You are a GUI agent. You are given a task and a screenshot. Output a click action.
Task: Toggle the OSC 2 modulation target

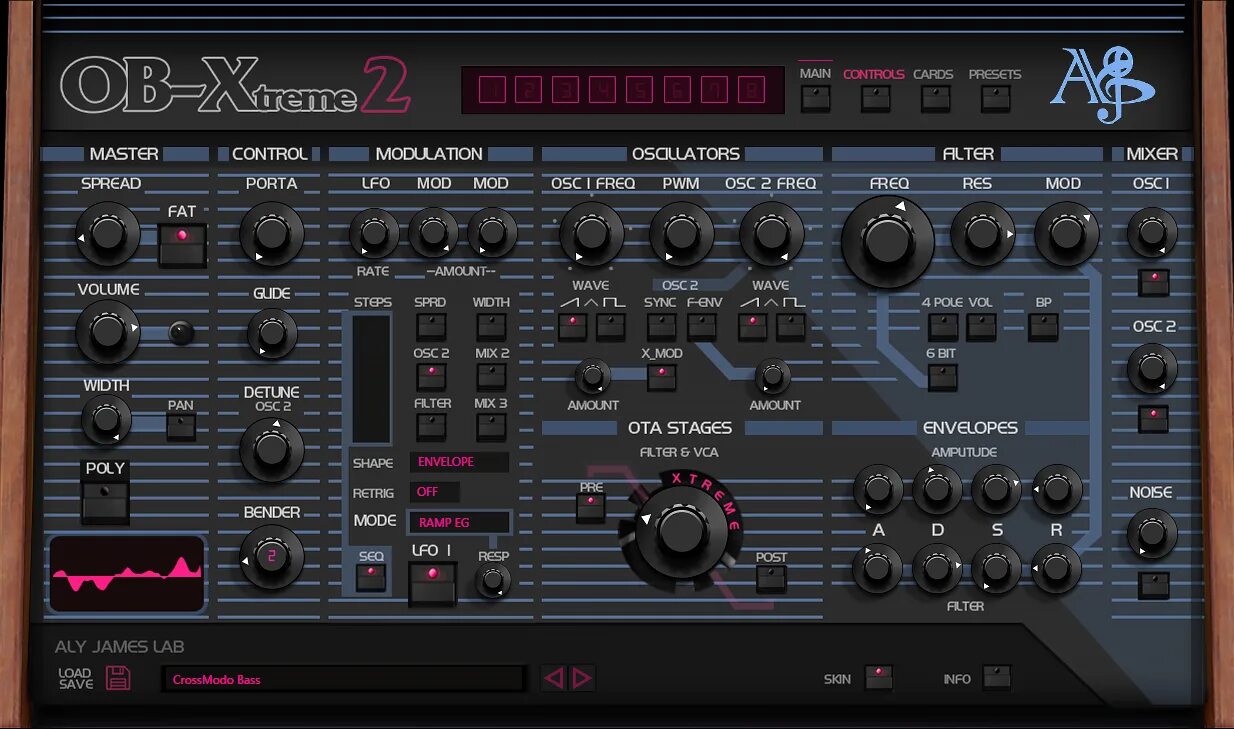(431, 376)
